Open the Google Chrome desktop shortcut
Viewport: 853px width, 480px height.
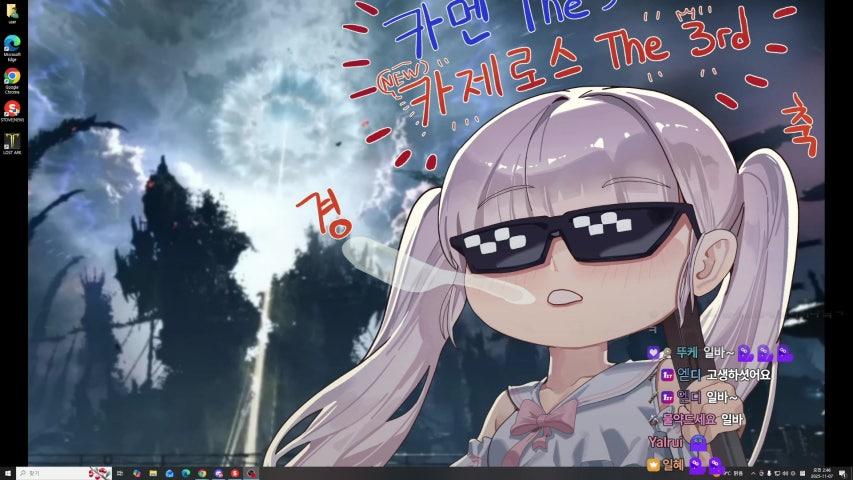tap(12, 81)
